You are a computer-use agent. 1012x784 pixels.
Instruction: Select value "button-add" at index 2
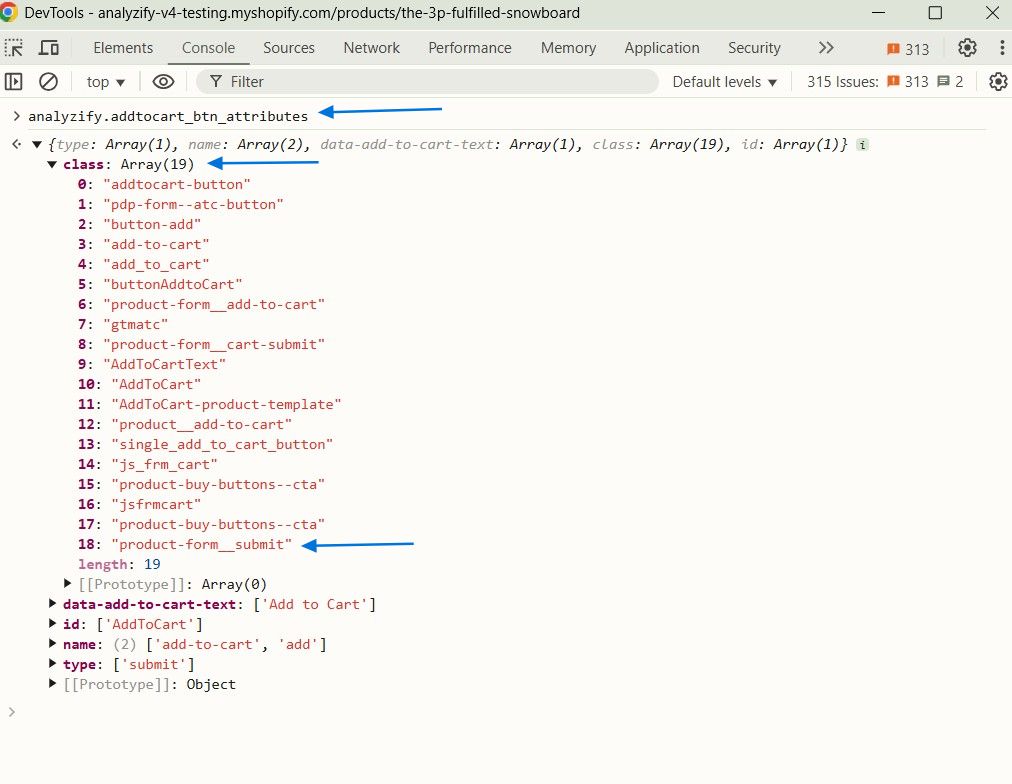(152, 225)
